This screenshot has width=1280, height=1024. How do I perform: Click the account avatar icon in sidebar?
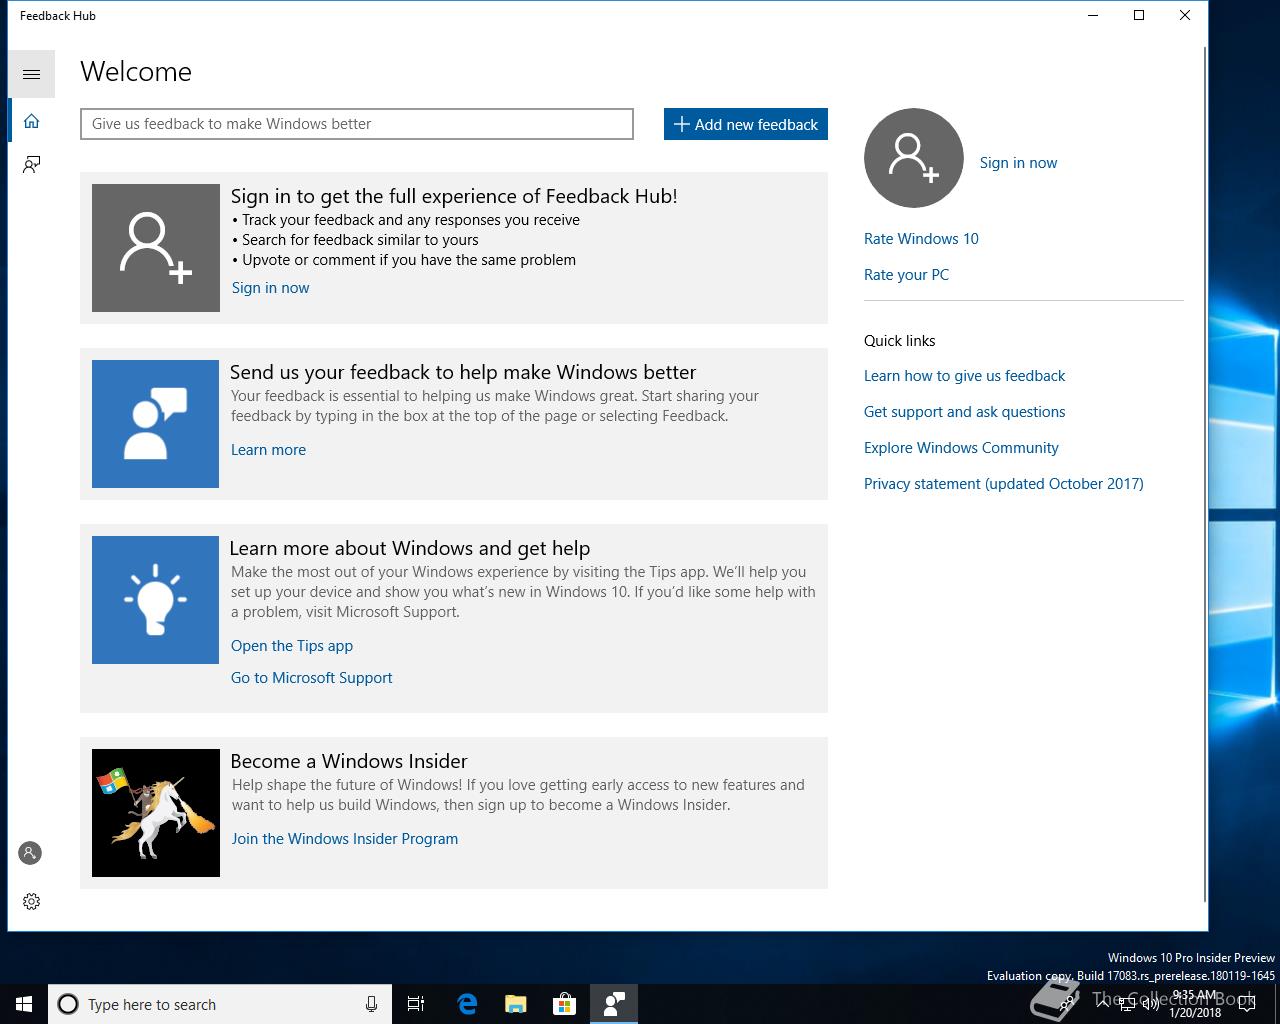[30, 853]
